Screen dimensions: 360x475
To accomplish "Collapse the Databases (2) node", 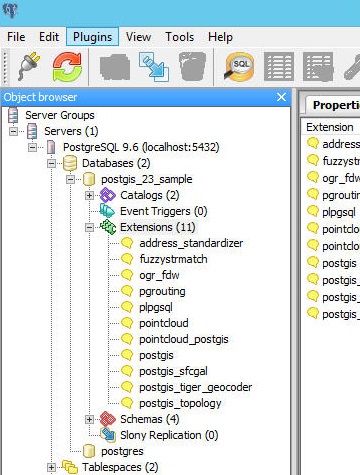I will [x=51, y=163].
